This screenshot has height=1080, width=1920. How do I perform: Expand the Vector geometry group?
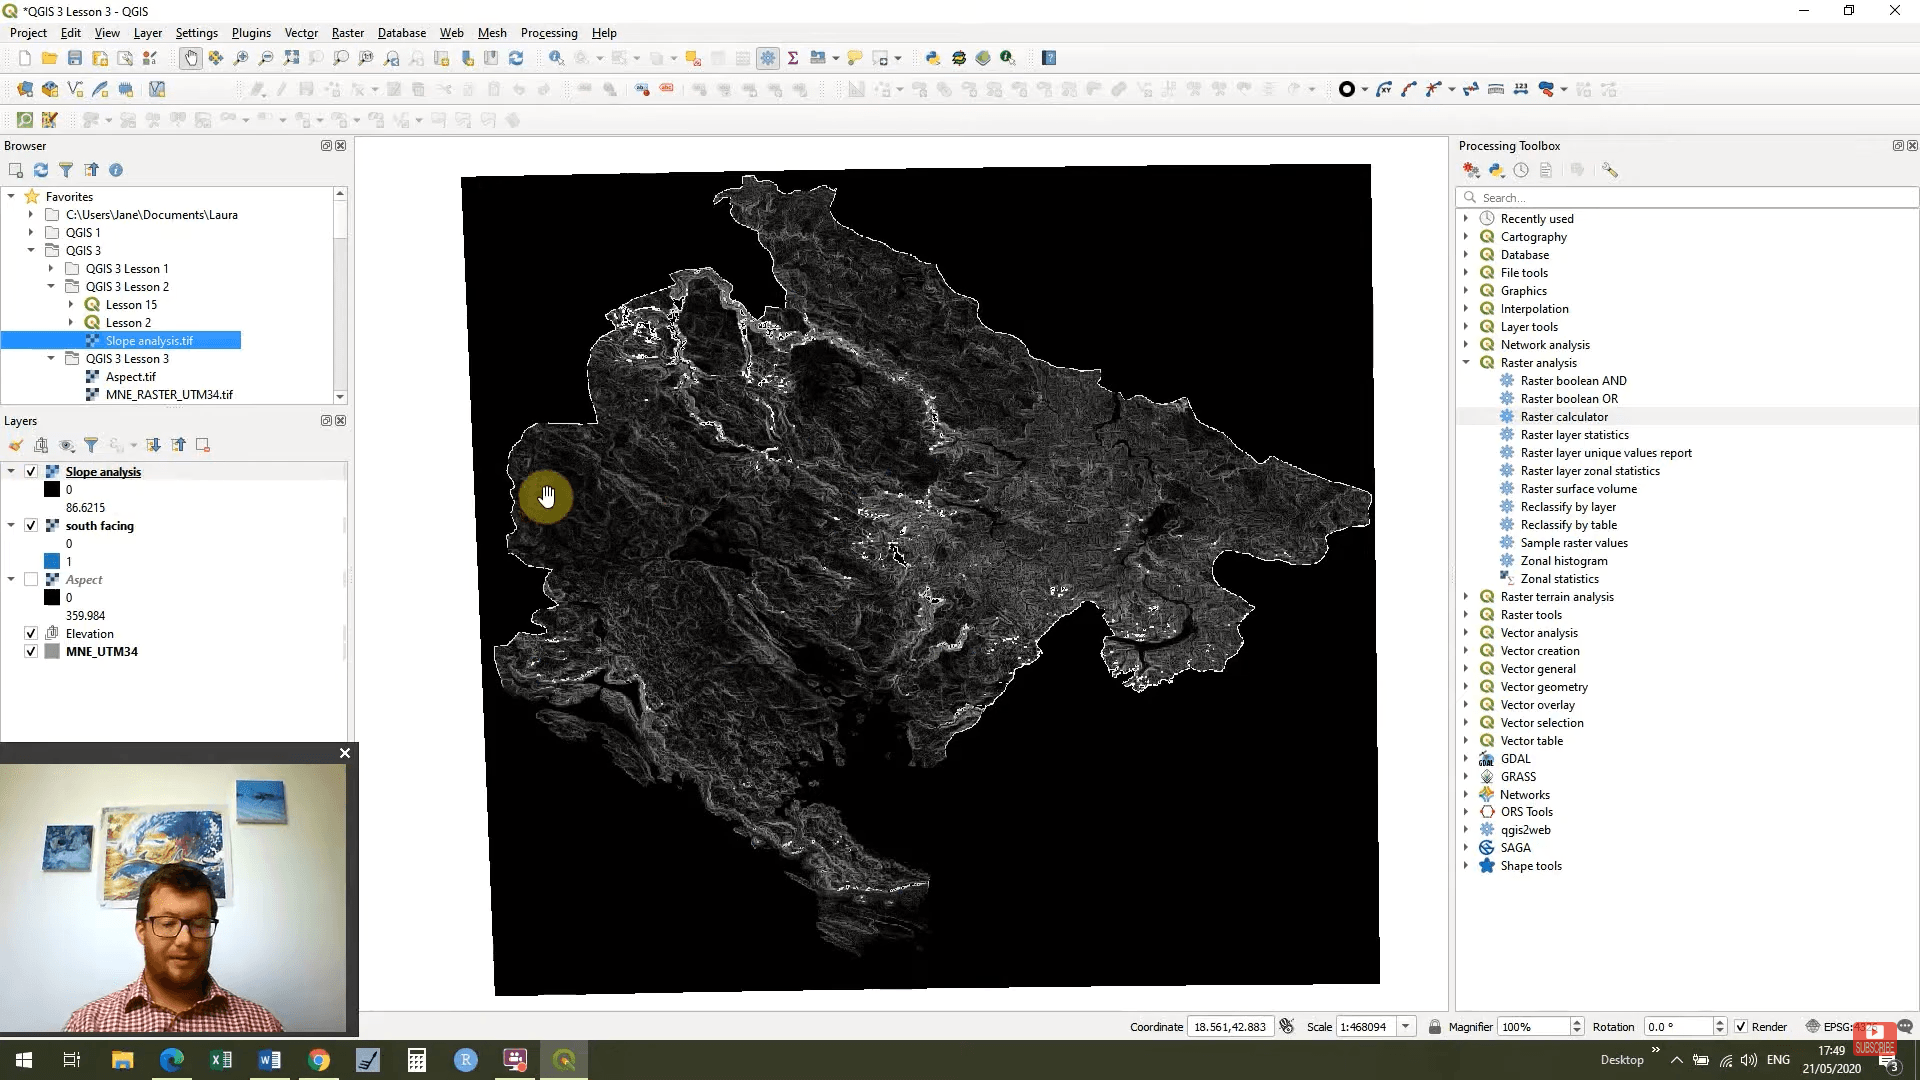pos(1467,687)
